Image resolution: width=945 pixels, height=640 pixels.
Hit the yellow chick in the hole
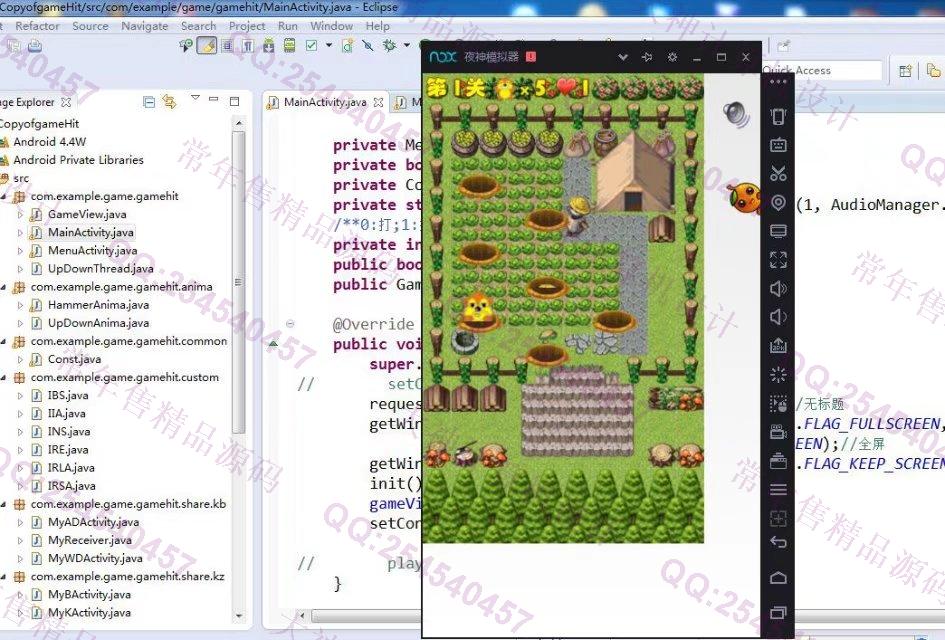[479, 310]
